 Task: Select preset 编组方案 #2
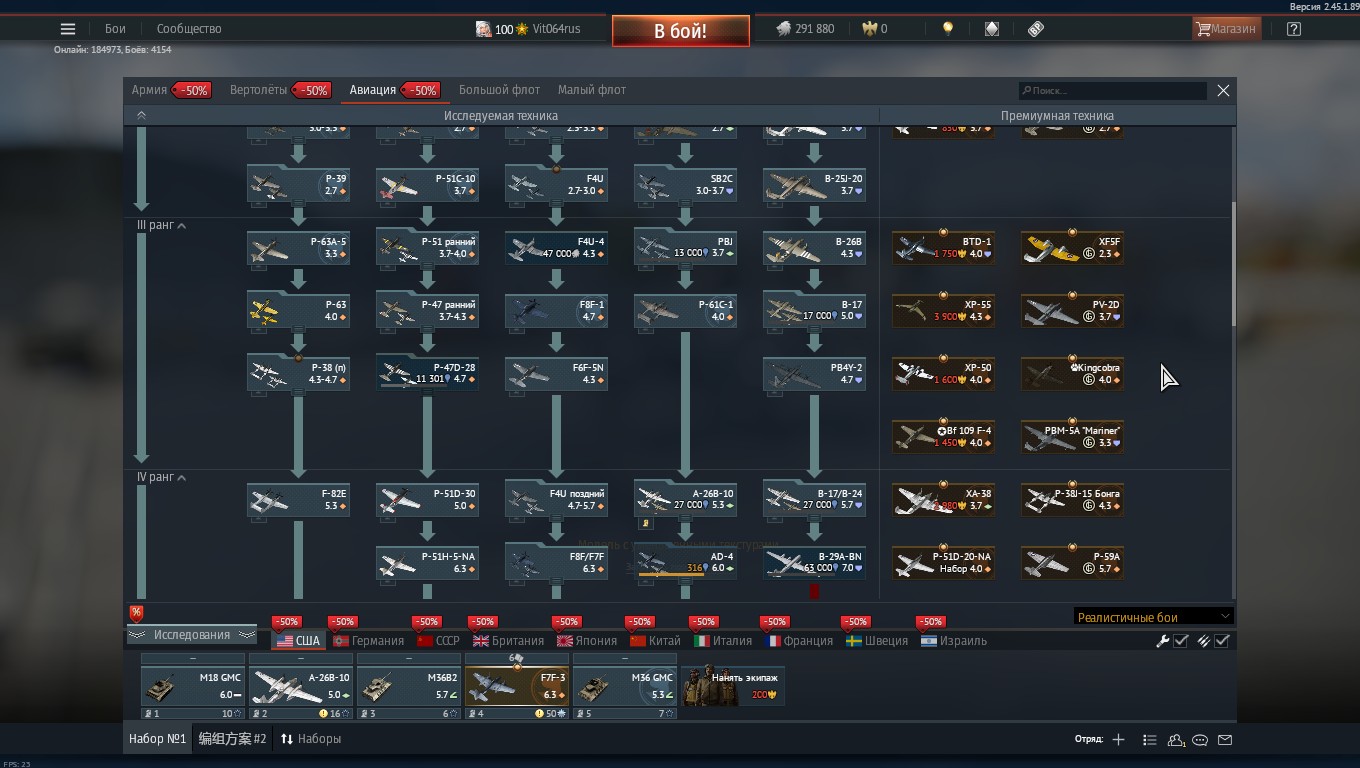pos(232,739)
